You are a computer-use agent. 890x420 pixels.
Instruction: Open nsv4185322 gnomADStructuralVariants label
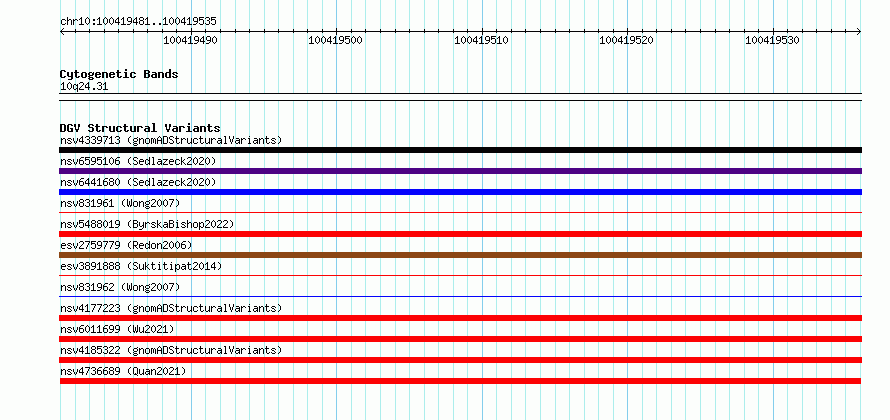pyautogui.click(x=171, y=350)
